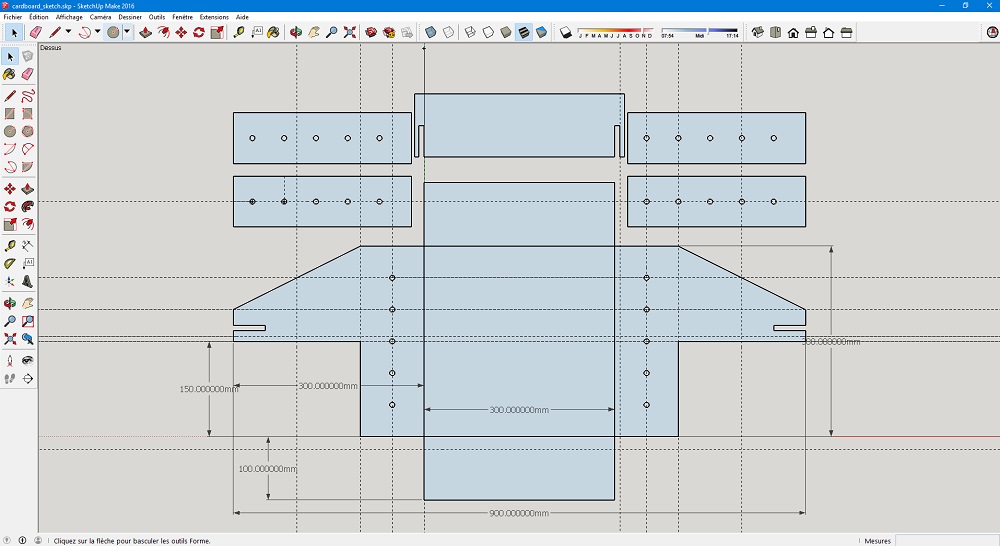Click Zoom Extents in top toolbar
1000x546 pixels.
350,32
